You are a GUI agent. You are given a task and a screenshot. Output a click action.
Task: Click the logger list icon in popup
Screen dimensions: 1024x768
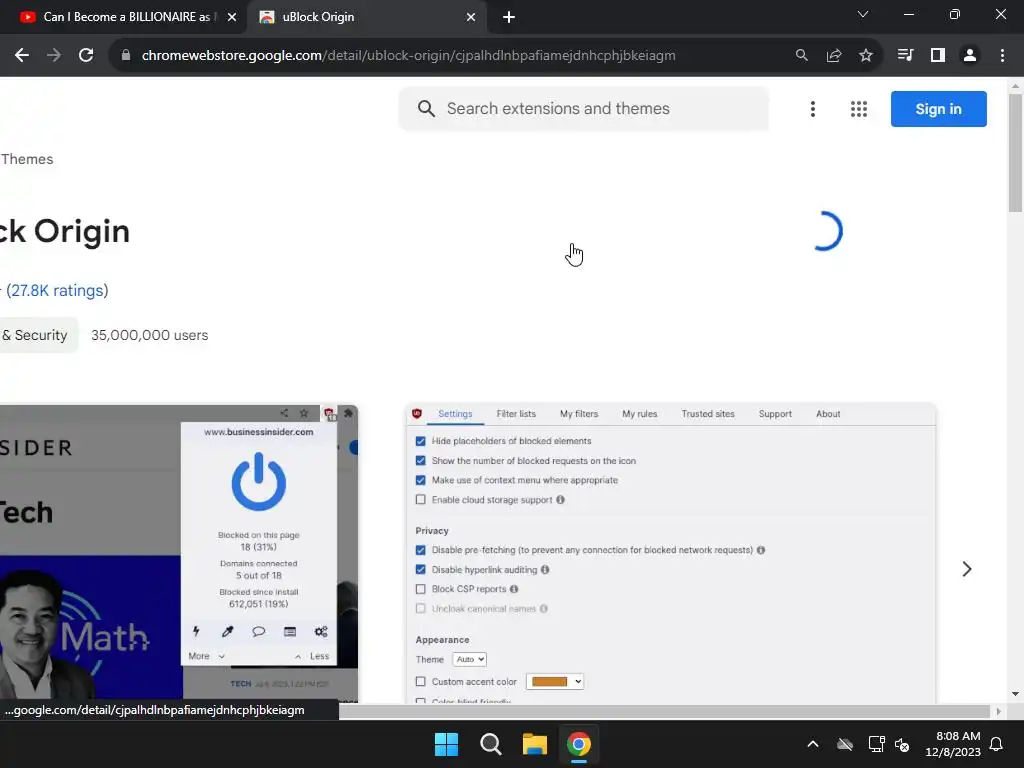coord(290,631)
